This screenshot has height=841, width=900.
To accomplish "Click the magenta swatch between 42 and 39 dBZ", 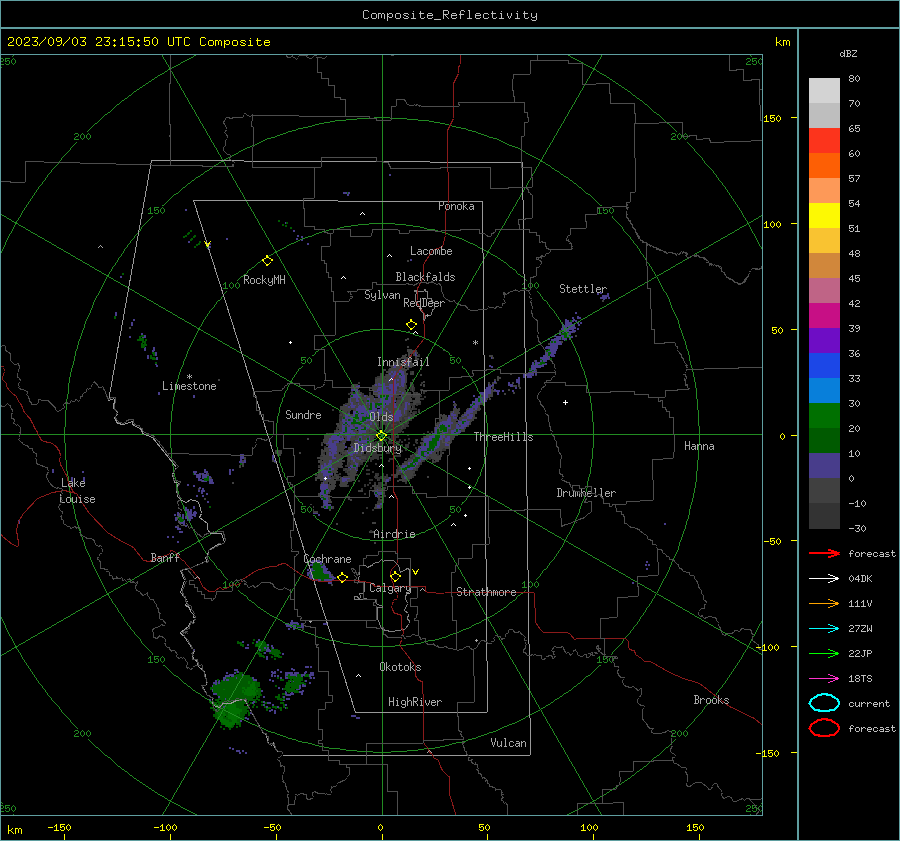I will tap(824, 315).
